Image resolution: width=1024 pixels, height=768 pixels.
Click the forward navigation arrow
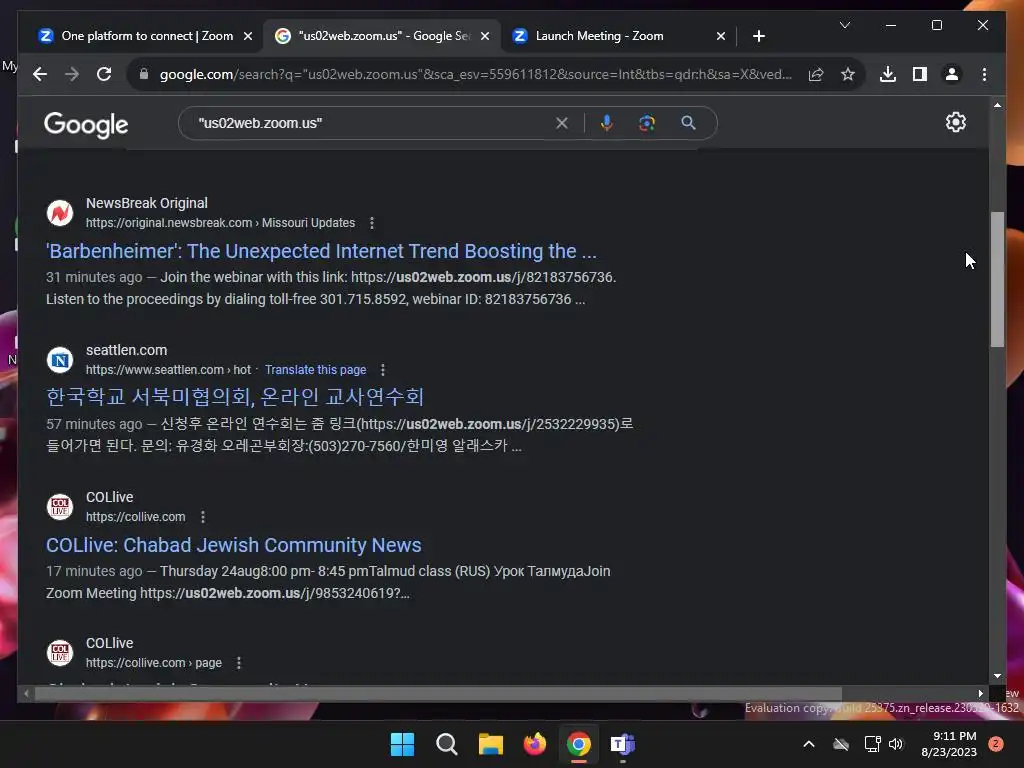72,74
